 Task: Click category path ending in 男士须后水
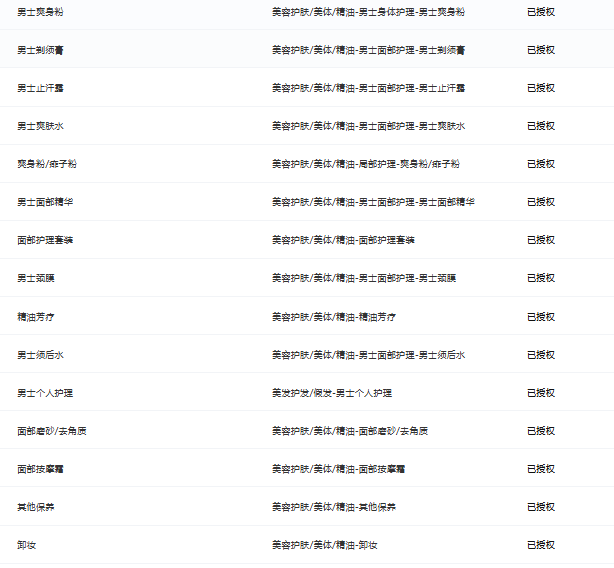tap(368, 355)
